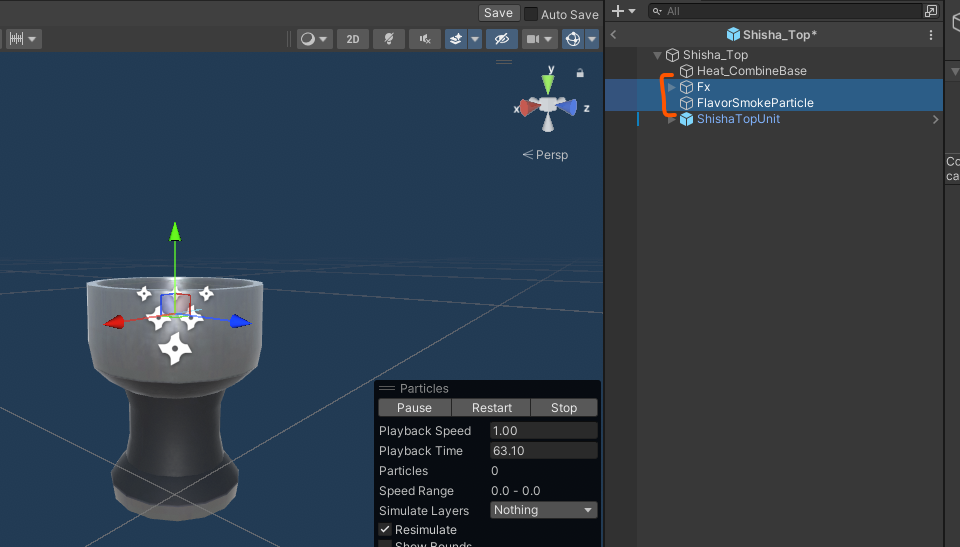Click the Speed Range value 0.0 - 0.0

point(516,491)
